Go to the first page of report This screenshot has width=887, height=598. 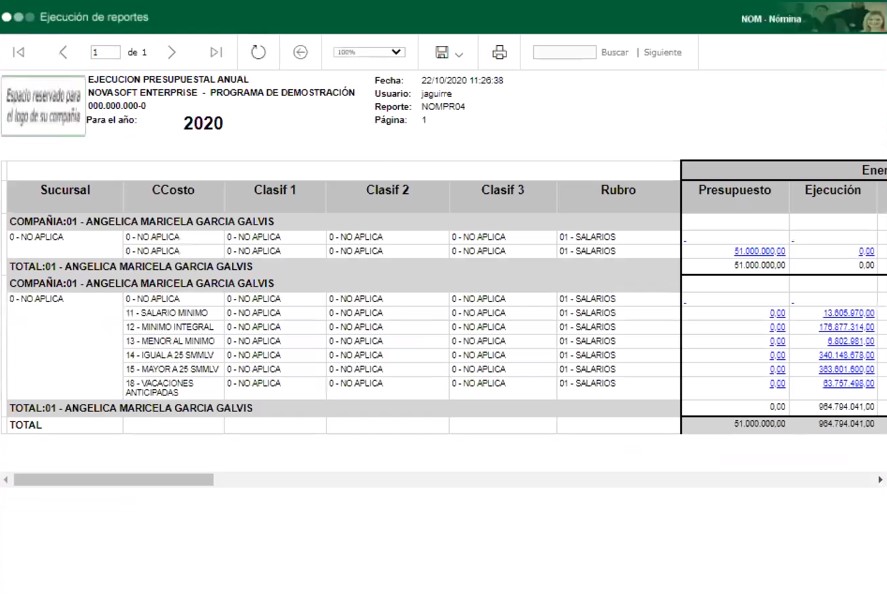(x=18, y=52)
